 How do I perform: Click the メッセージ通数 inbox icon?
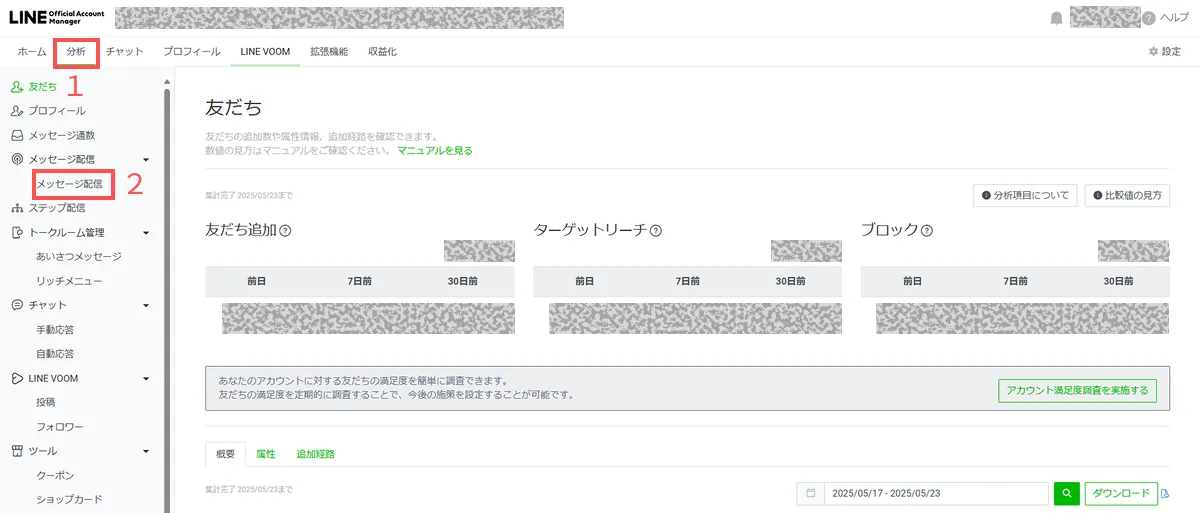[x=17, y=135]
